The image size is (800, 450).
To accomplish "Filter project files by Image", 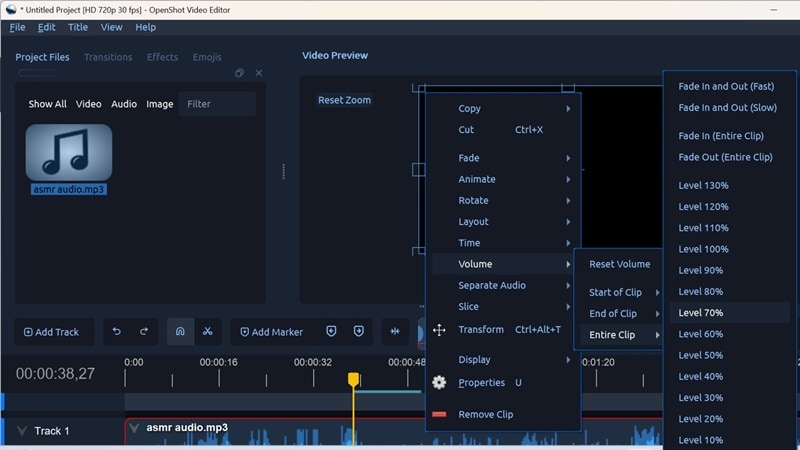I will coord(160,104).
